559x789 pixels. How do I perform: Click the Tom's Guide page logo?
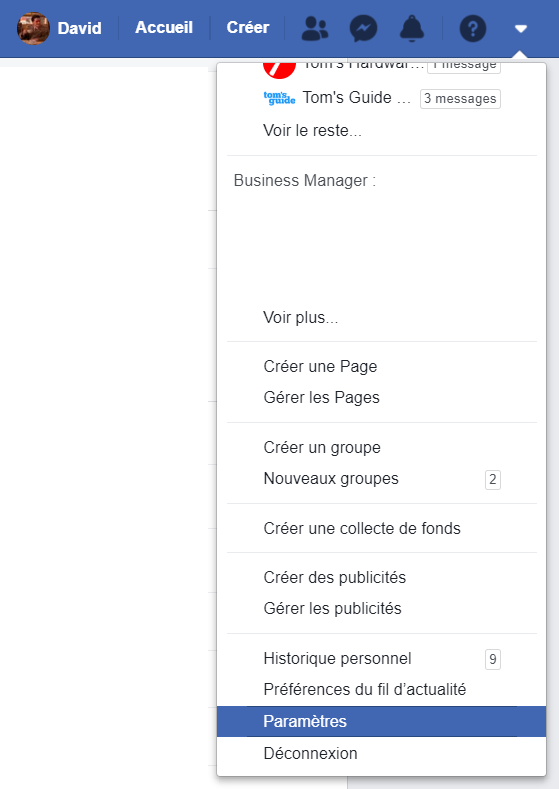pos(279,98)
